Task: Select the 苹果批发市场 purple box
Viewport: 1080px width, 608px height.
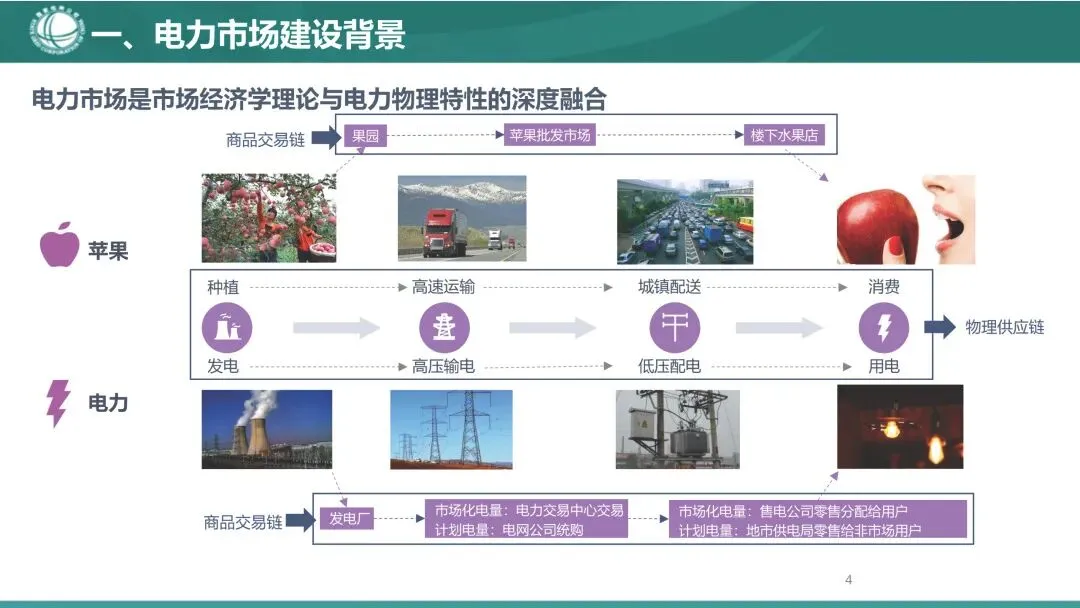Action: pos(550,135)
